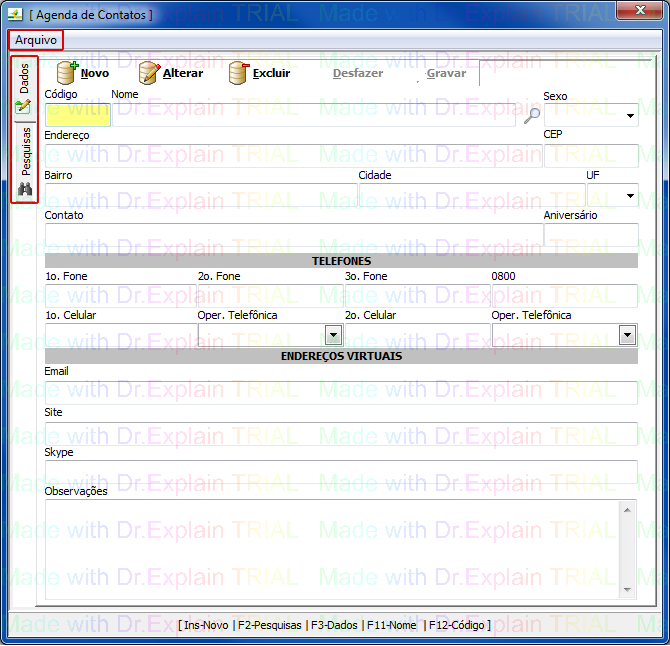The height and width of the screenshot is (646, 670).
Task: Click the edit note icon in the sidebar
Action: pyautogui.click(x=23, y=107)
